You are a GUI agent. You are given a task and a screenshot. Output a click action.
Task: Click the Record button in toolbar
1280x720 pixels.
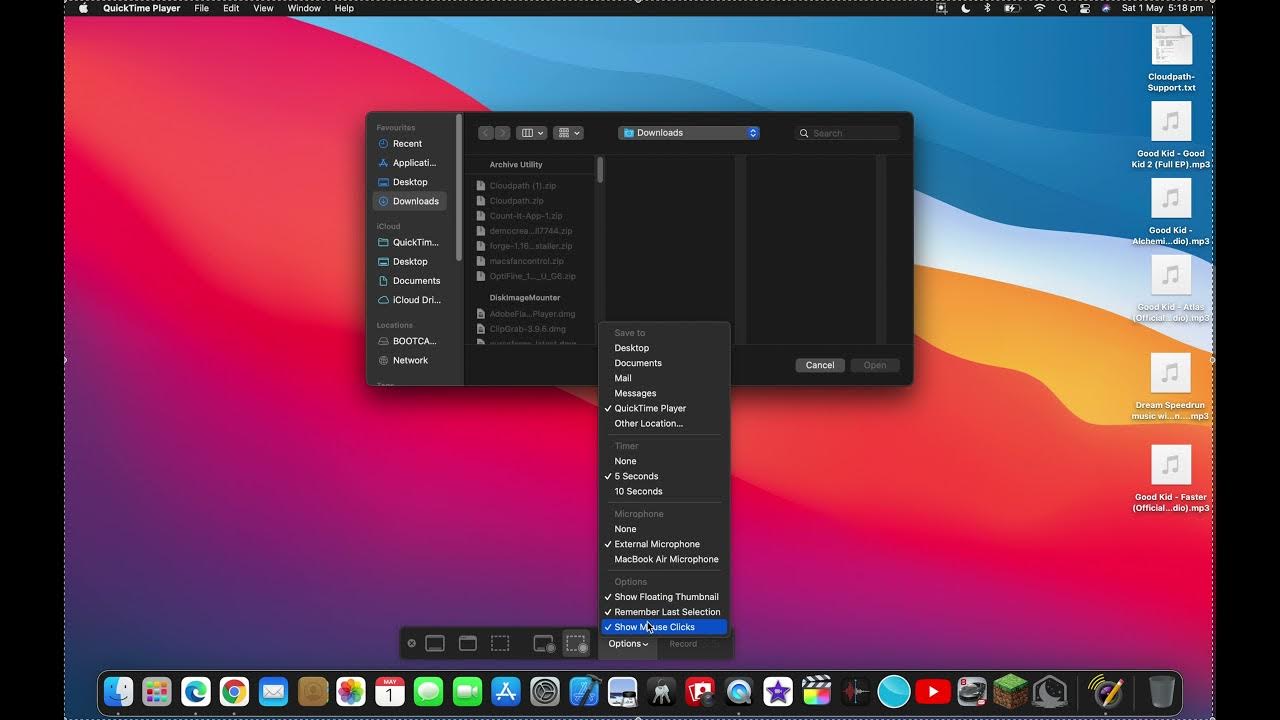(683, 644)
